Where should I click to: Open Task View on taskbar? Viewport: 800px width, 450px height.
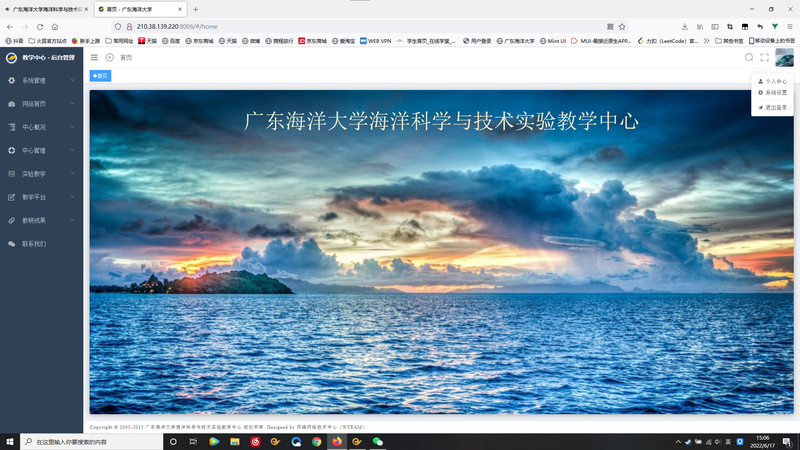coord(193,442)
